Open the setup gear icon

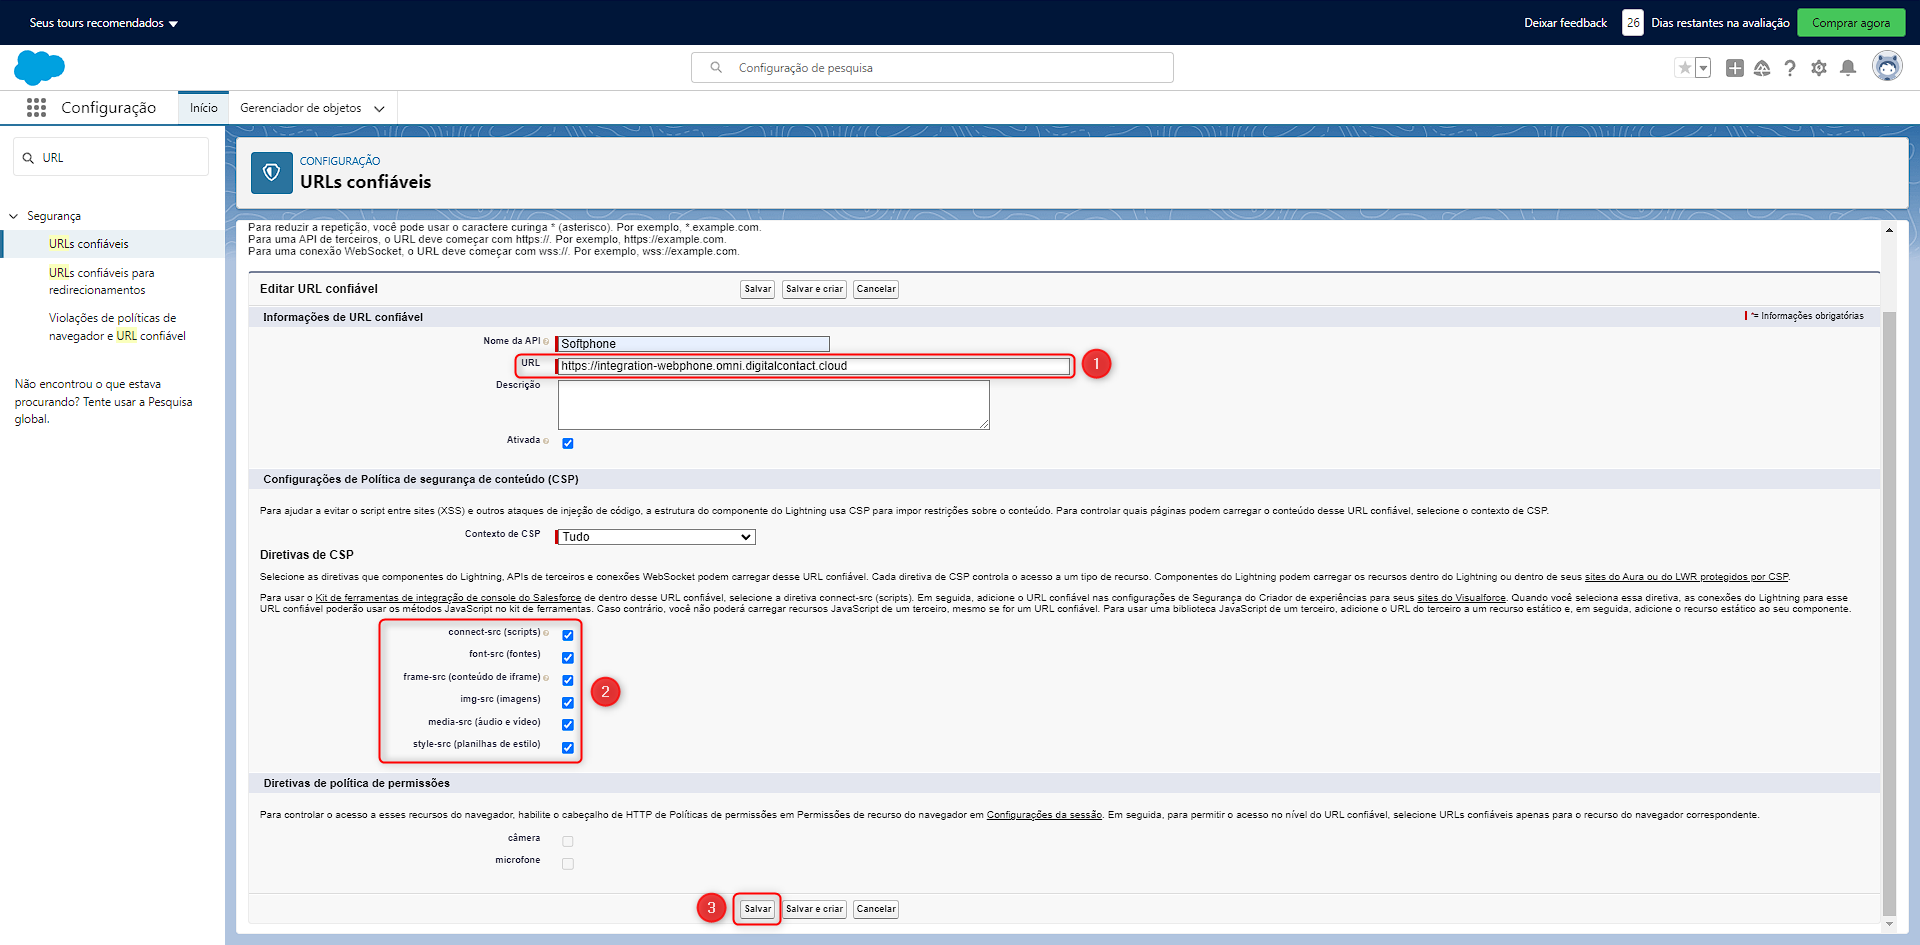(1819, 68)
